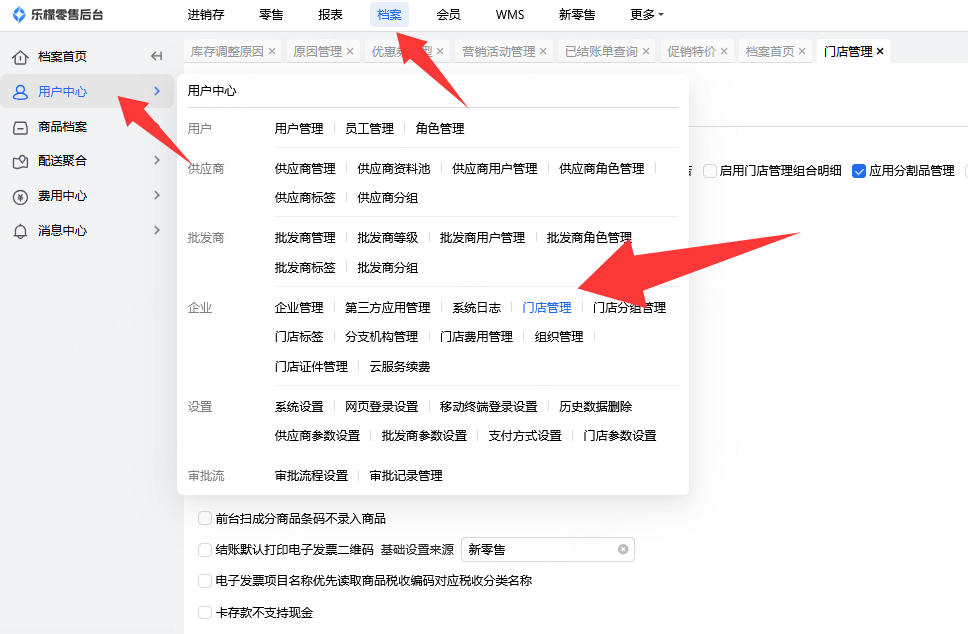Open 组织管理 link
Screen dimensions: 968x634
point(559,336)
